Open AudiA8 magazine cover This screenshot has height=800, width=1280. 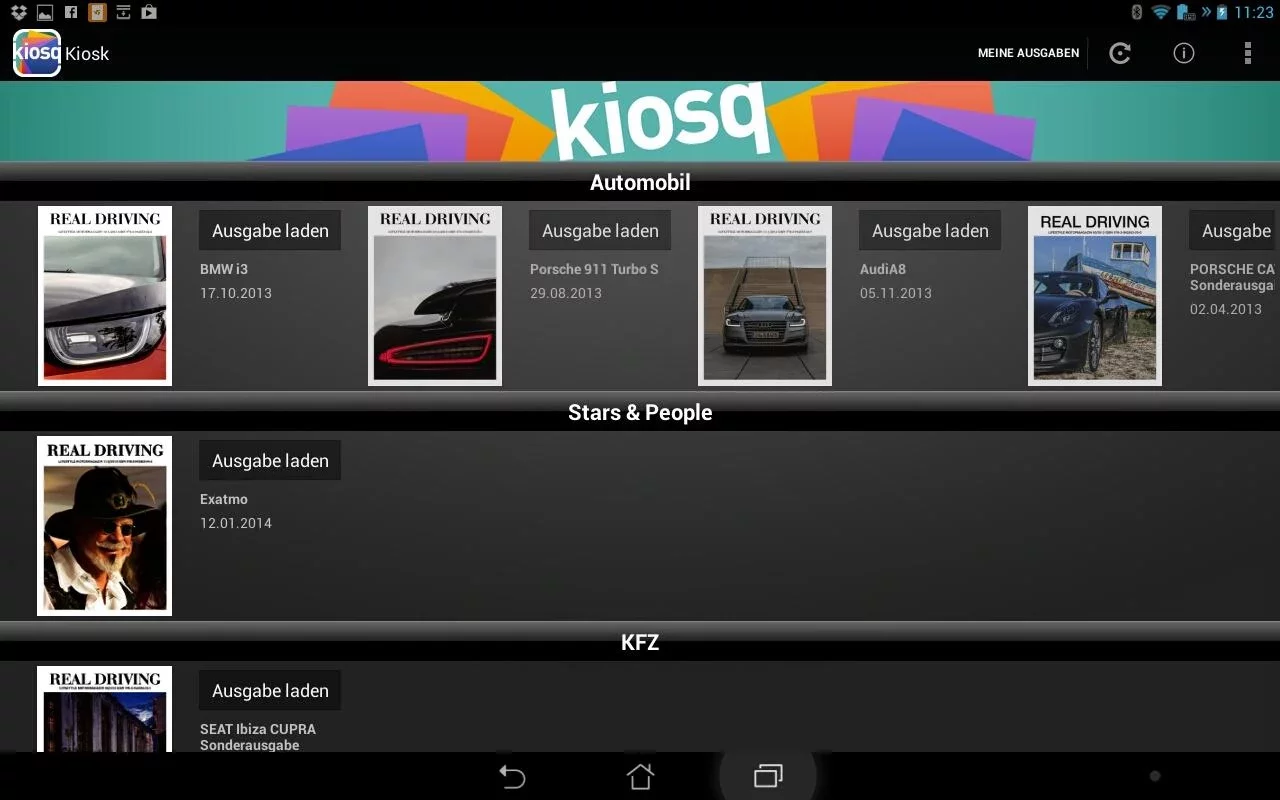(765, 296)
